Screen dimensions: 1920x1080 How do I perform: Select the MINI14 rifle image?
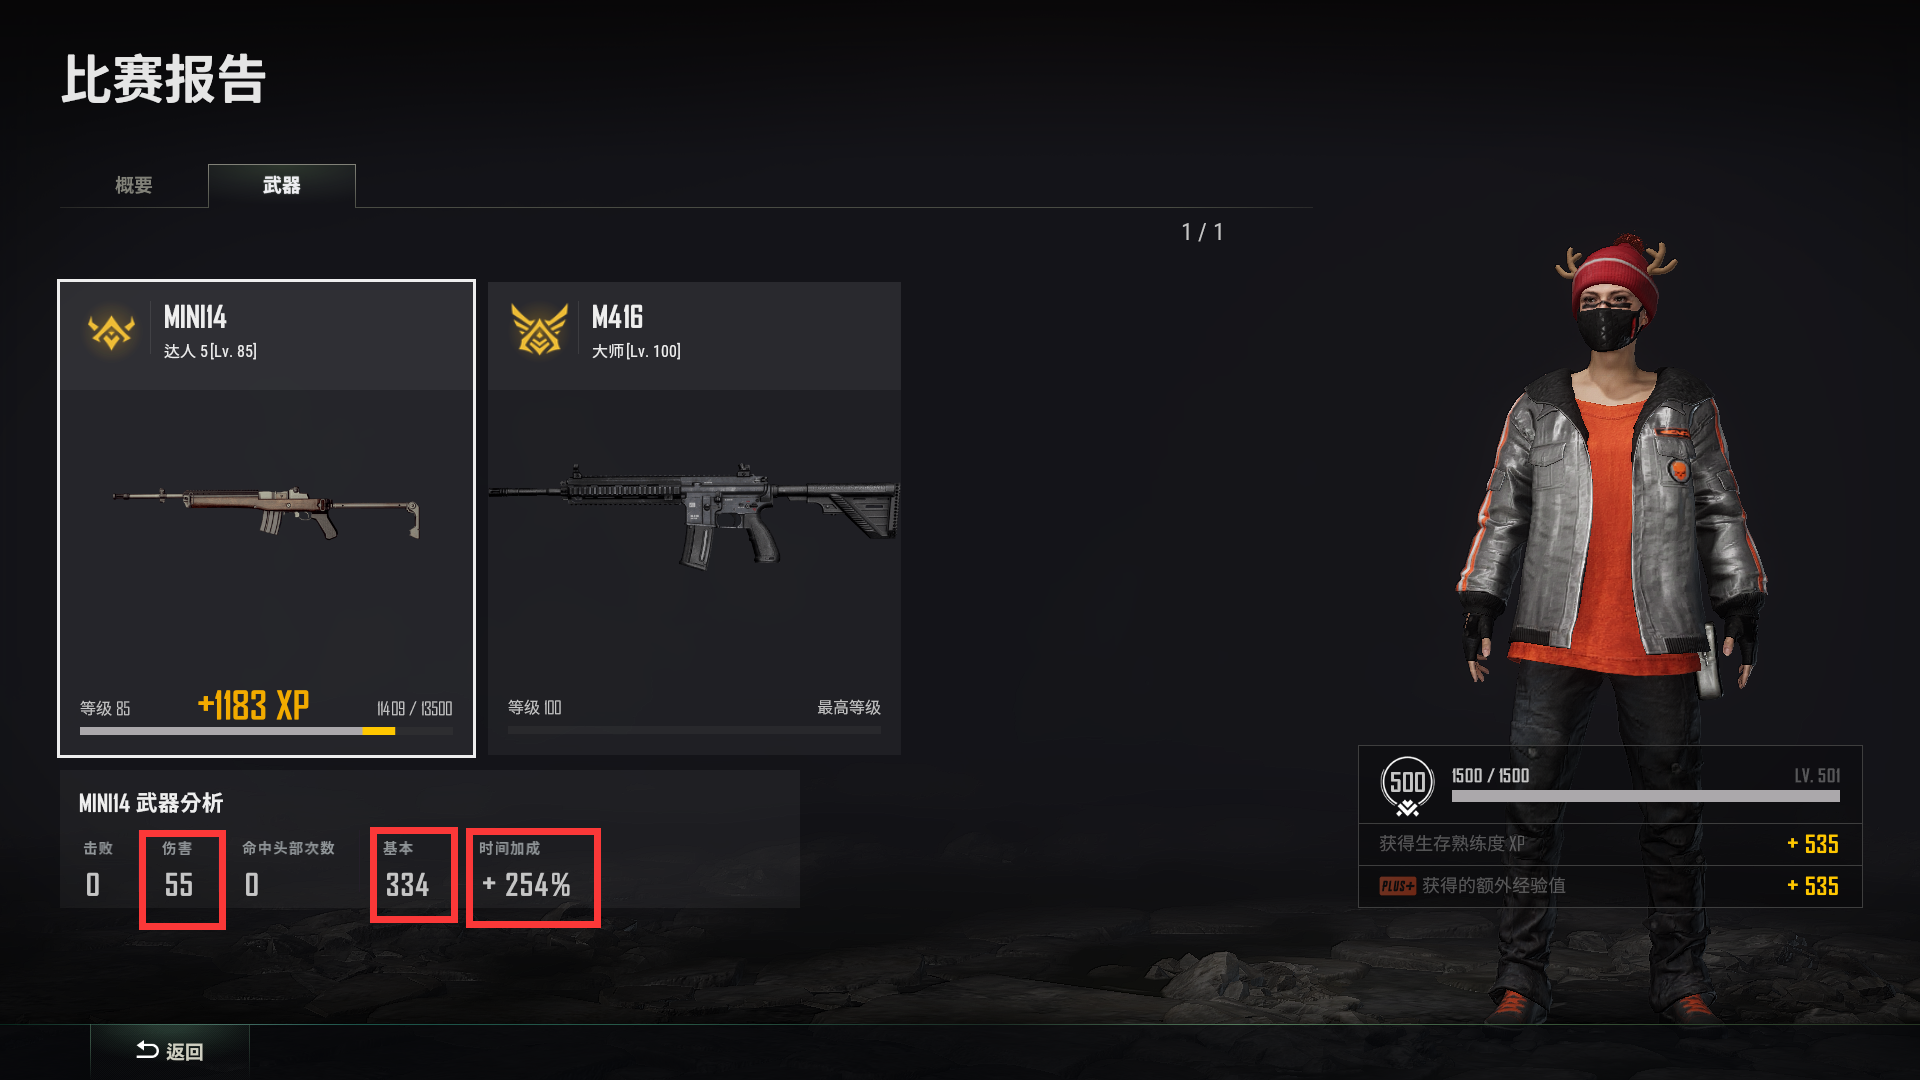point(267,511)
